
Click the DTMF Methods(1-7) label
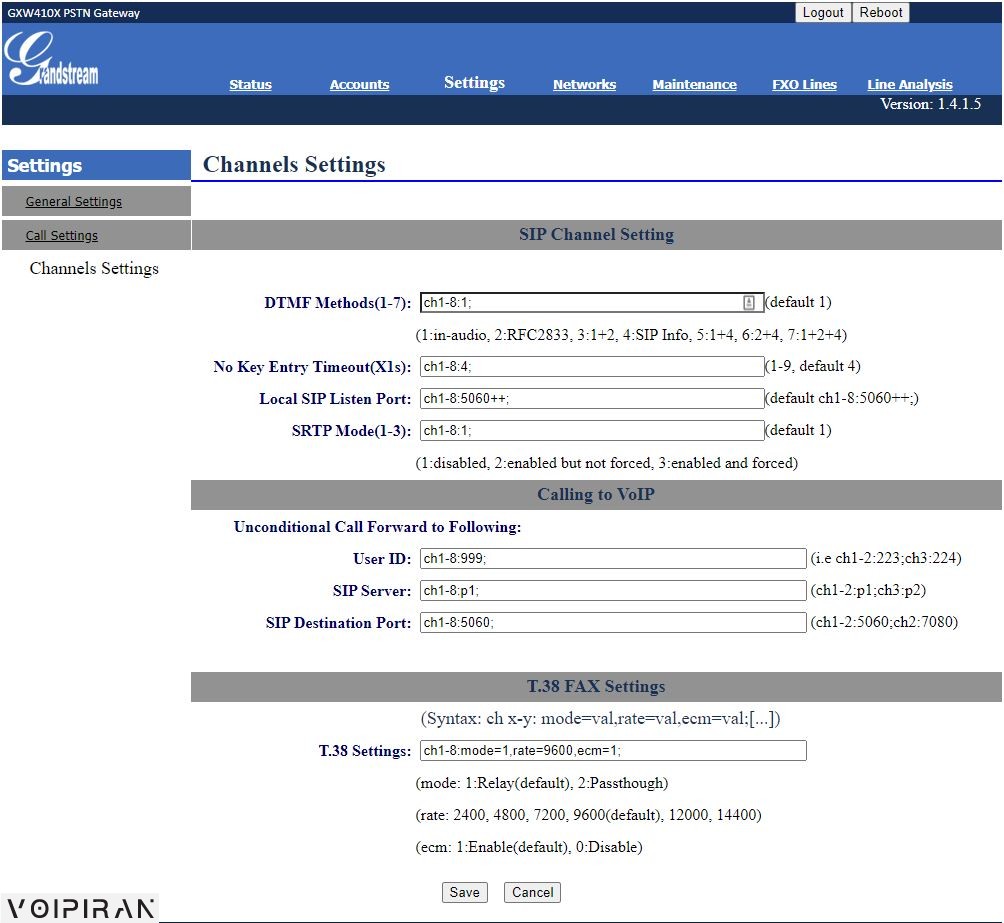coord(337,303)
